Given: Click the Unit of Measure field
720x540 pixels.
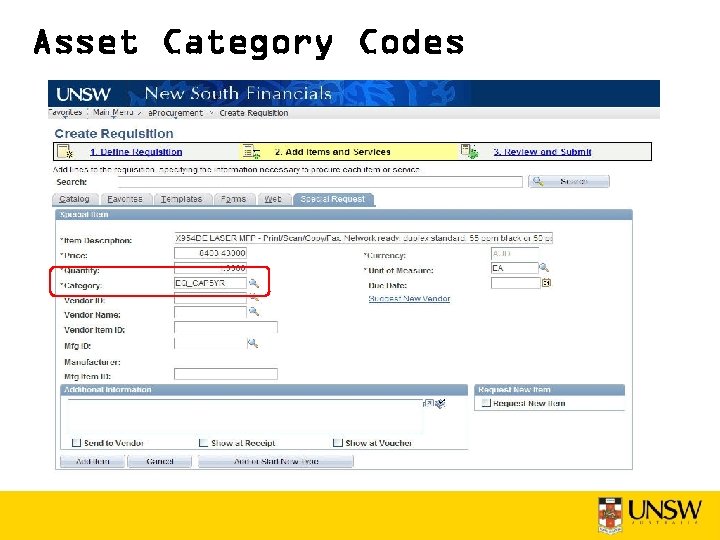Looking at the screenshot, I should [514, 268].
